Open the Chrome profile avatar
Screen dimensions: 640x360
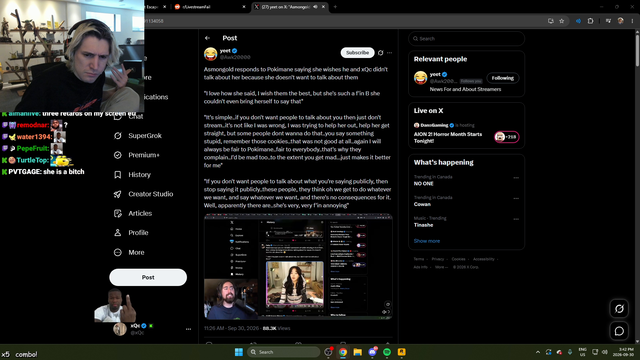620,21
